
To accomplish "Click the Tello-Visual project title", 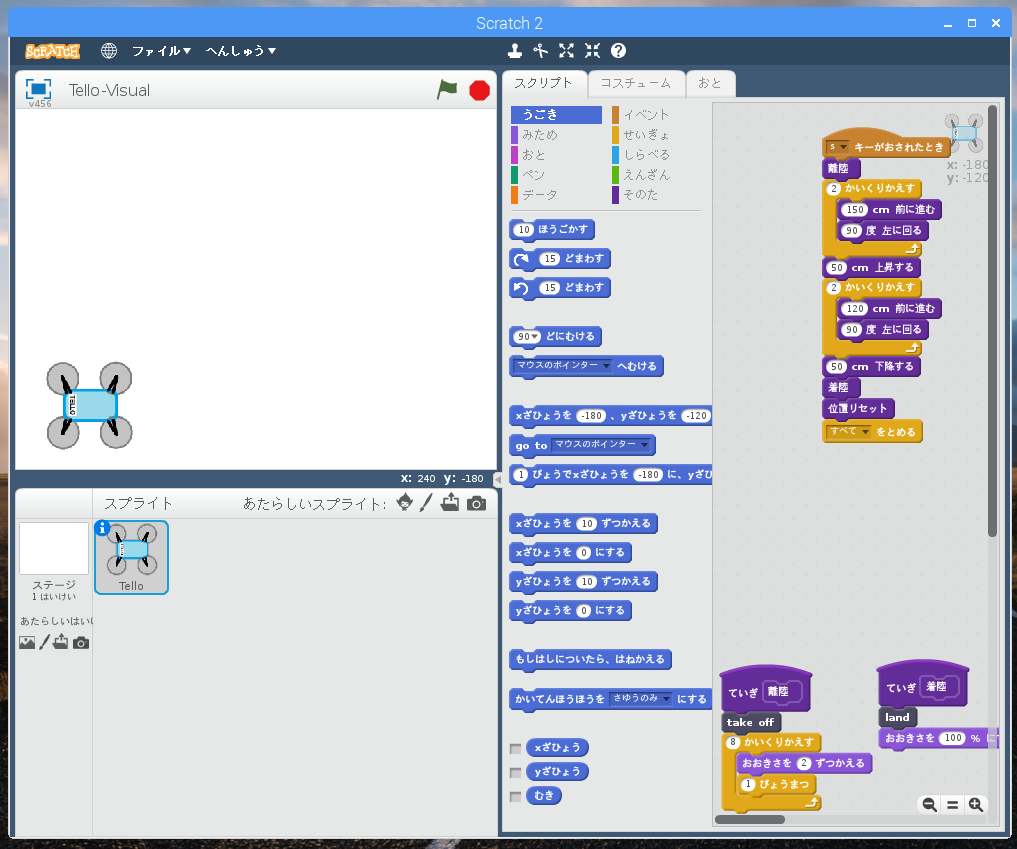I will [109, 90].
